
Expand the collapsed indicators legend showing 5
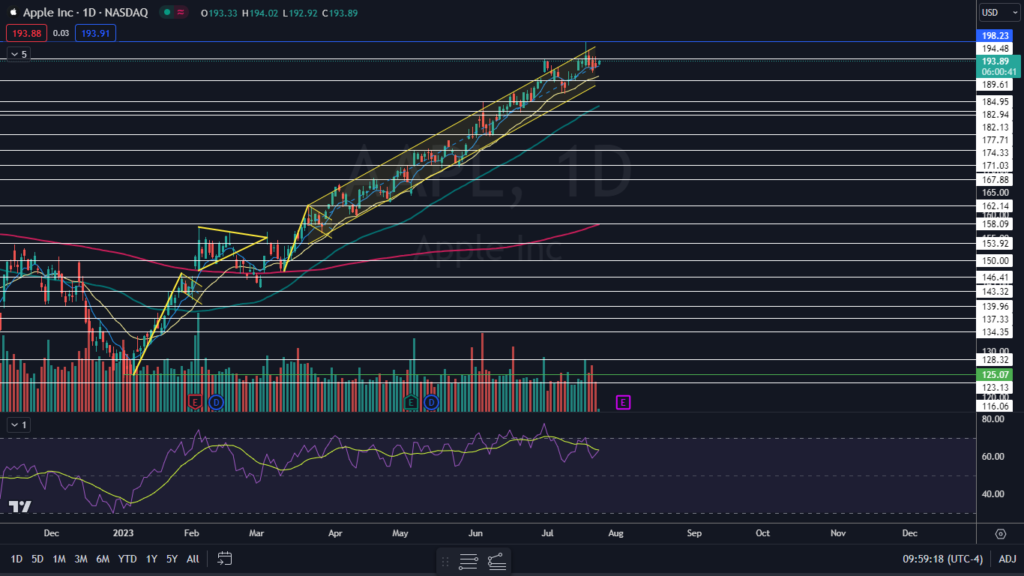tap(18, 54)
